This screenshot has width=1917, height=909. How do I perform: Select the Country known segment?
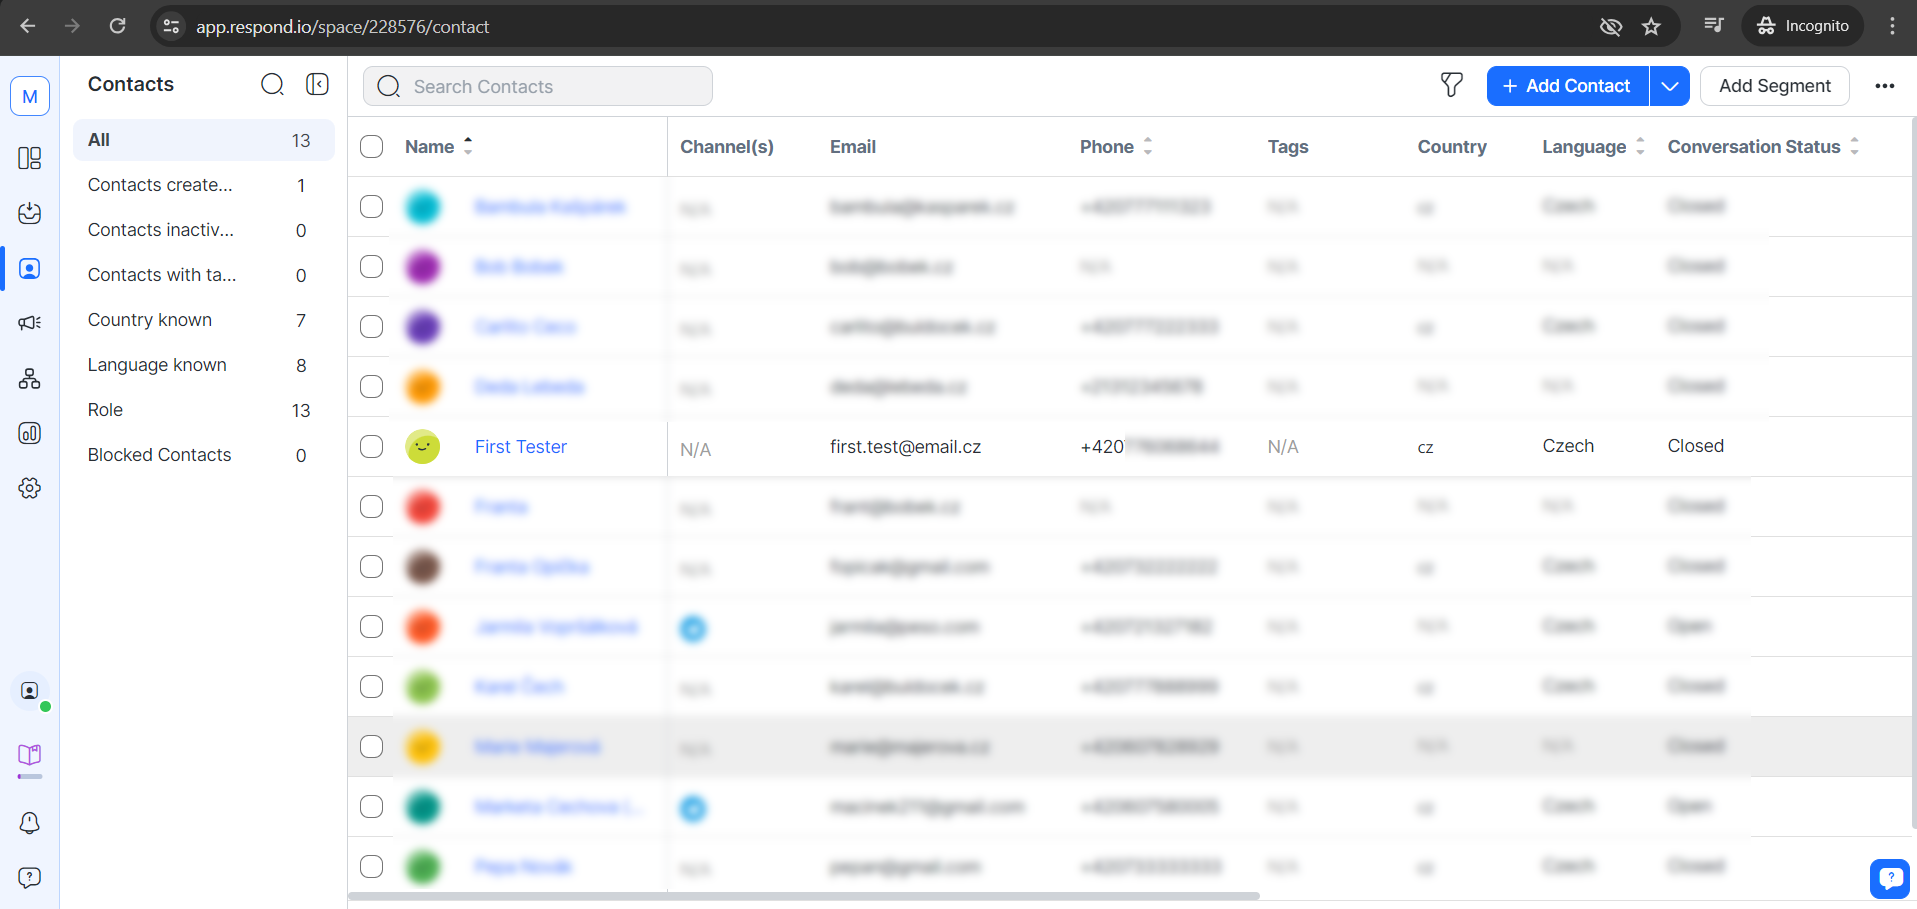pos(150,320)
